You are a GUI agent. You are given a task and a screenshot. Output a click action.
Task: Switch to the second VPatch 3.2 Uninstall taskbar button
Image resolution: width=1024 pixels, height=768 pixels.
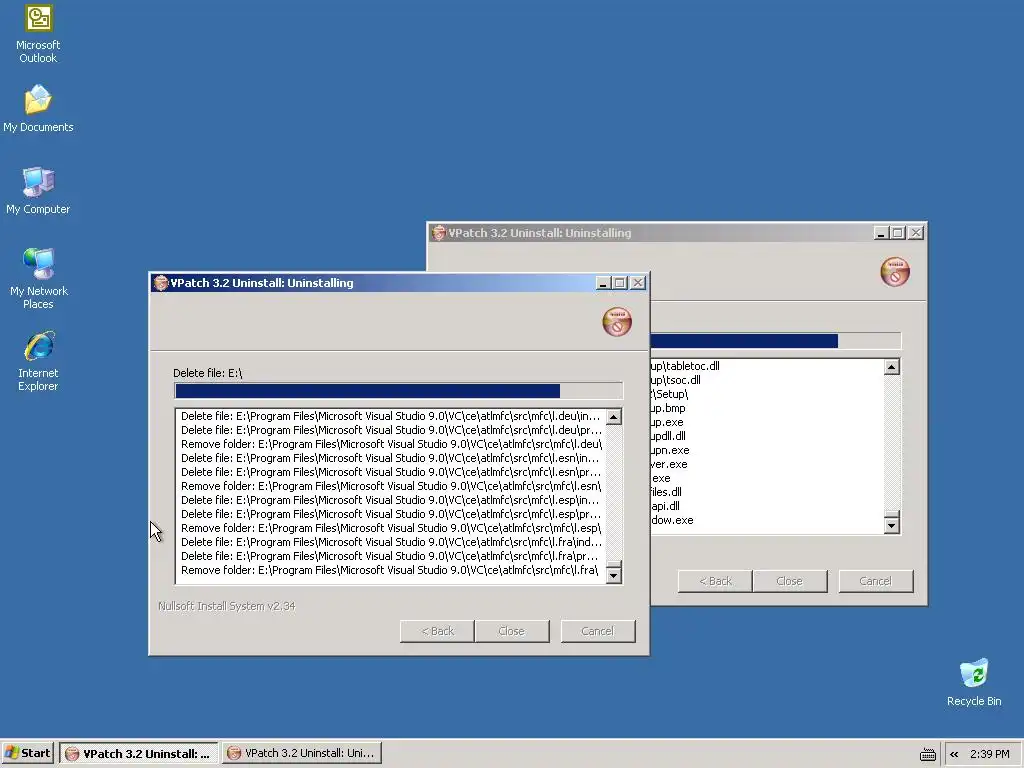301,753
